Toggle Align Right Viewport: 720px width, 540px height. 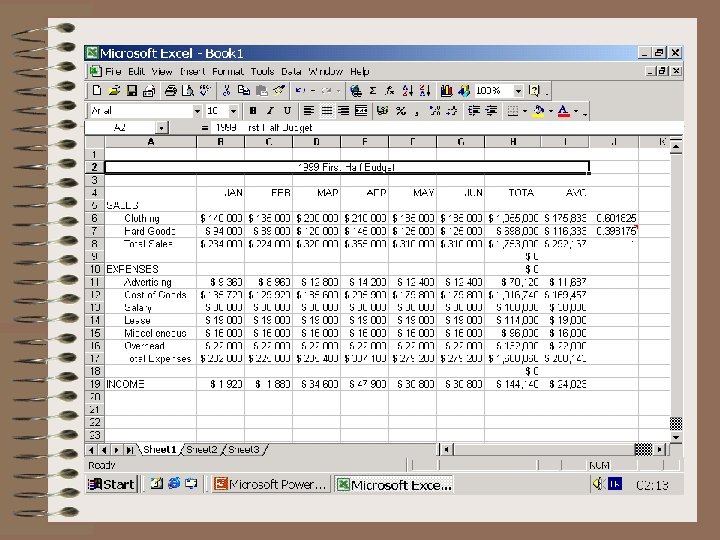(343, 111)
